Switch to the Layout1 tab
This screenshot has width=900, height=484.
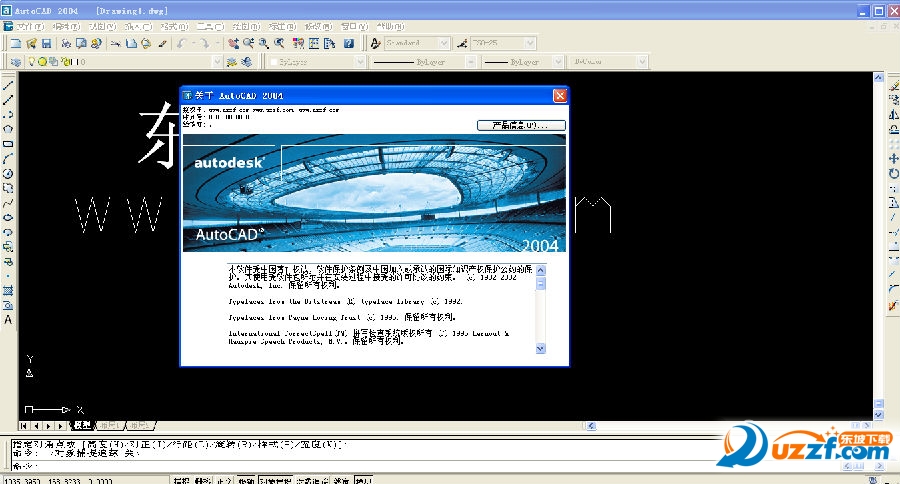pos(109,425)
